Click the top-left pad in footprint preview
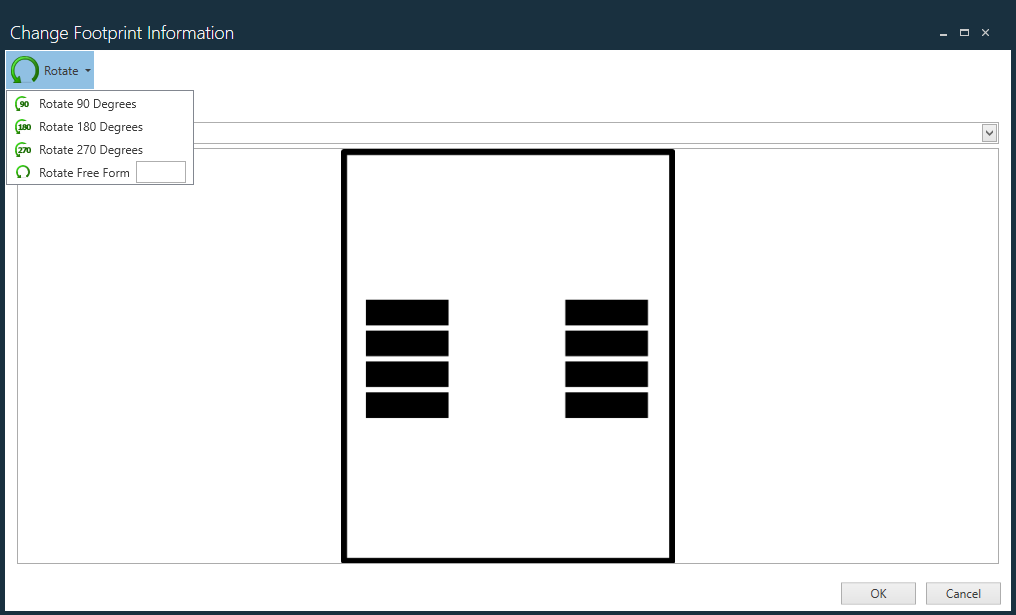 coord(407,311)
